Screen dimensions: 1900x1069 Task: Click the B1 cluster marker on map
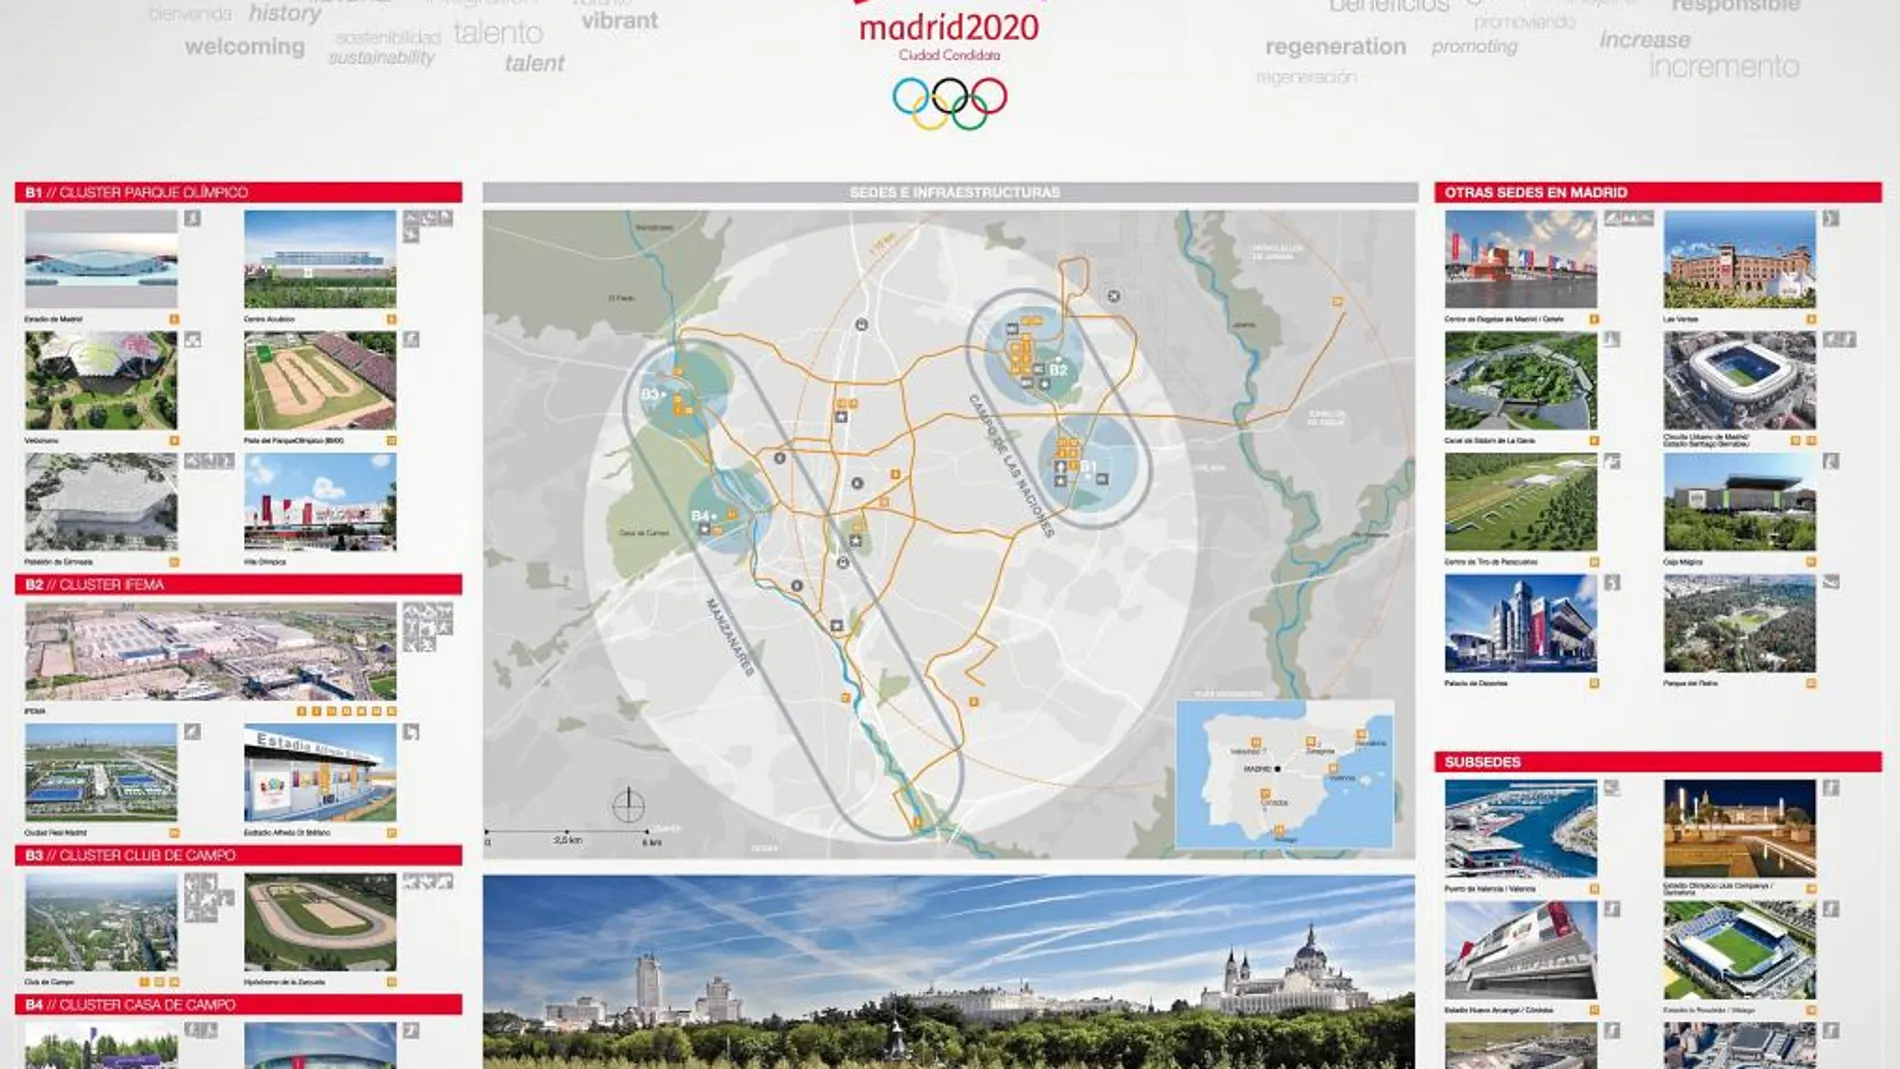pyautogui.click(x=1088, y=467)
